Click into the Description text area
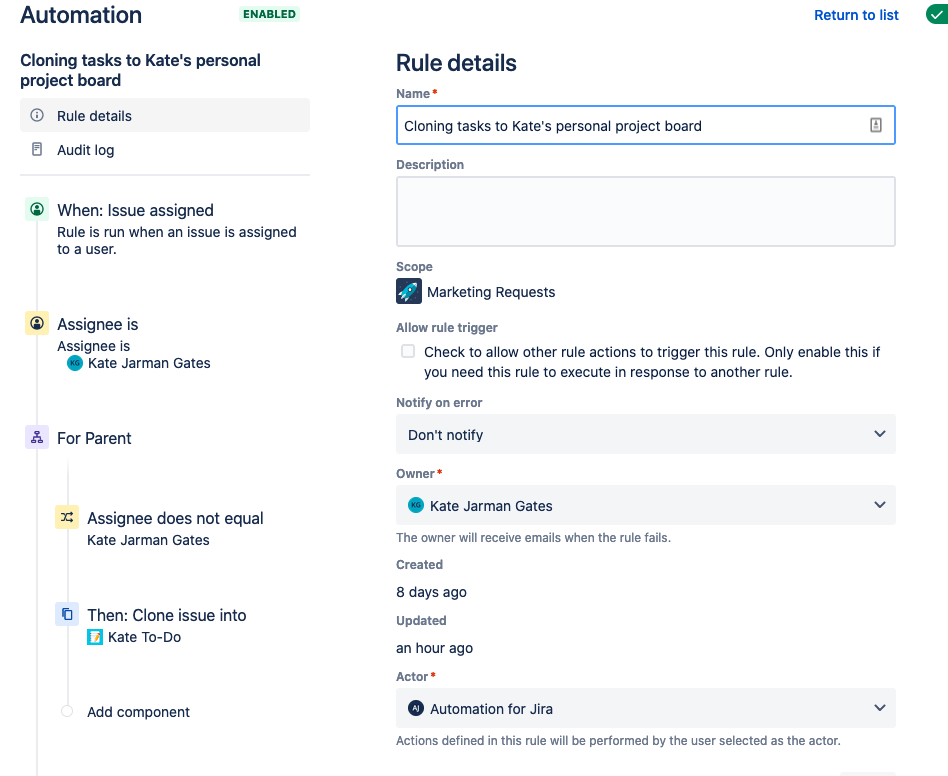Viewport: 948px width, 776px height. [645, 211]
